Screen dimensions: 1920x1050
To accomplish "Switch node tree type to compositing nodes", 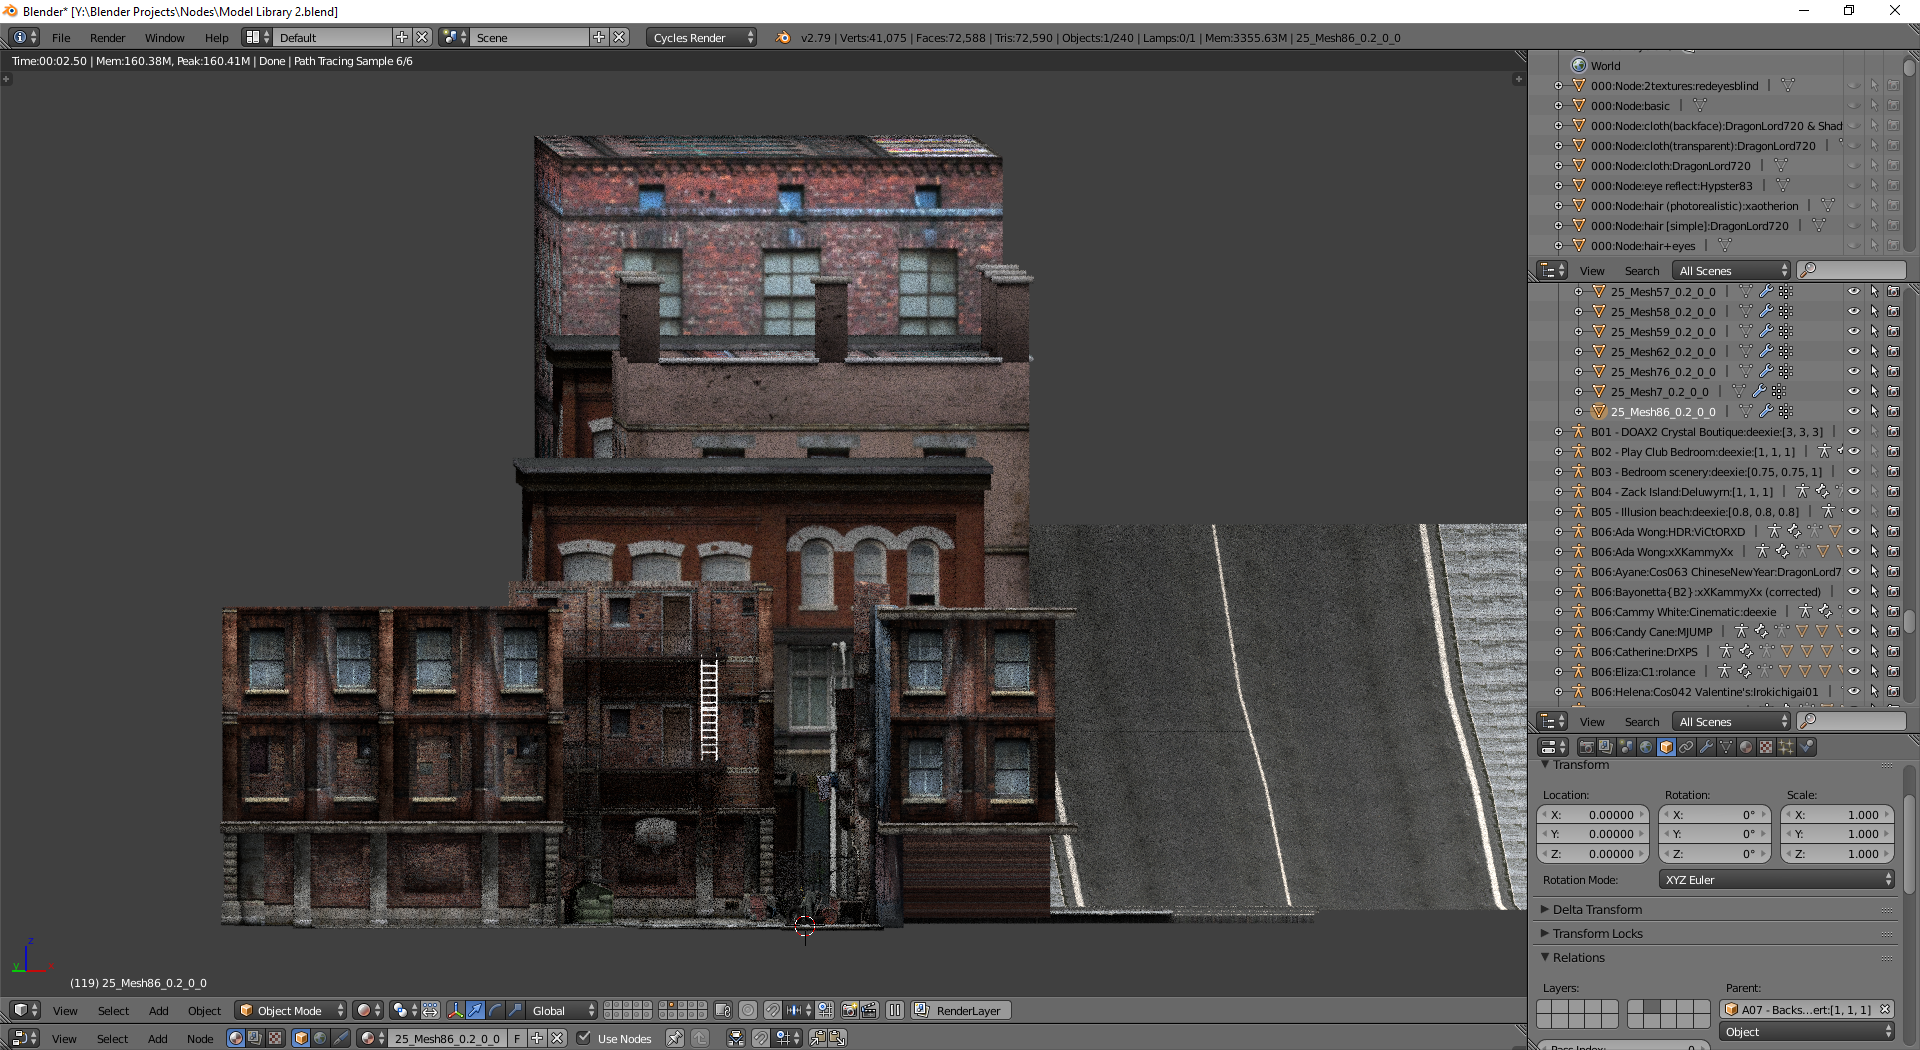I will tap(255, 1039).
